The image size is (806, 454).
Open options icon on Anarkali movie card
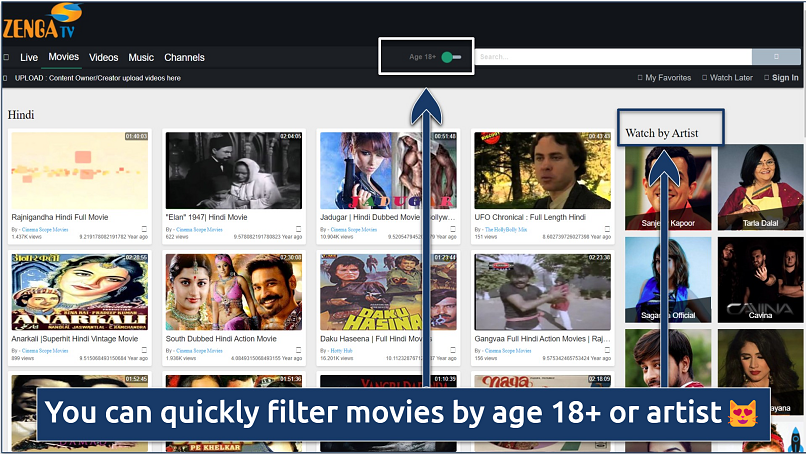tap(144, 351)
